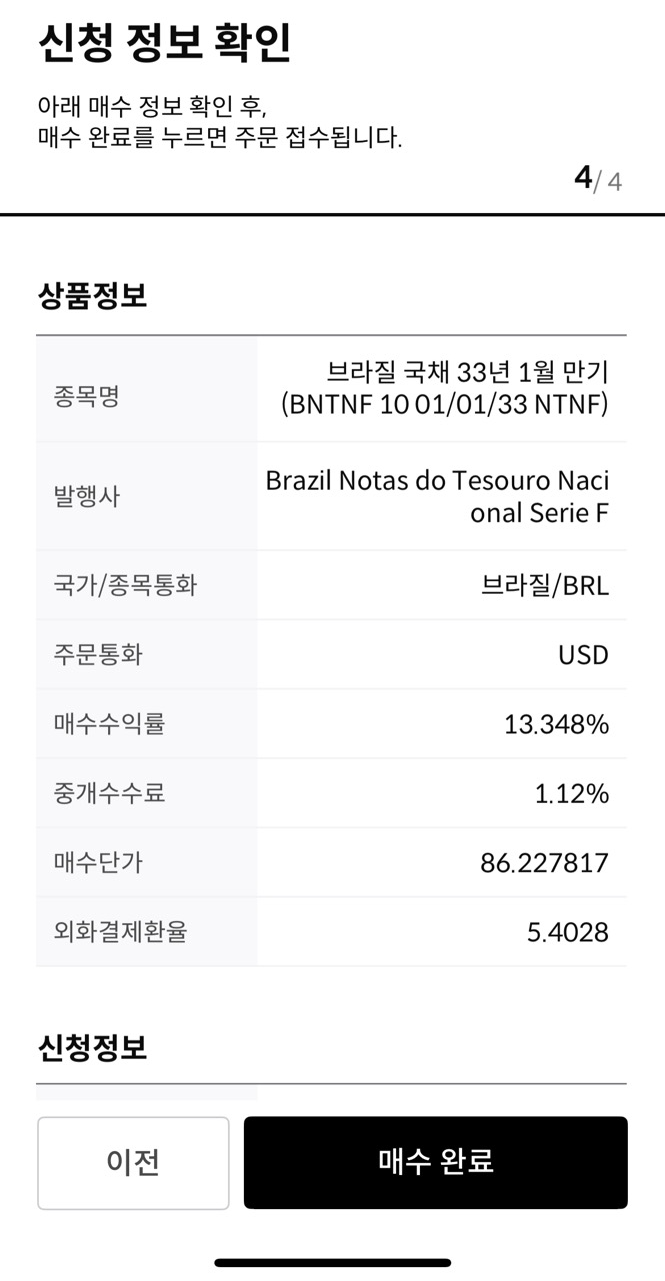Click the Brazil Notas do Tesouro Nacional issuer text
This screenshot has width=665, height=1281.
pos(437,496)
